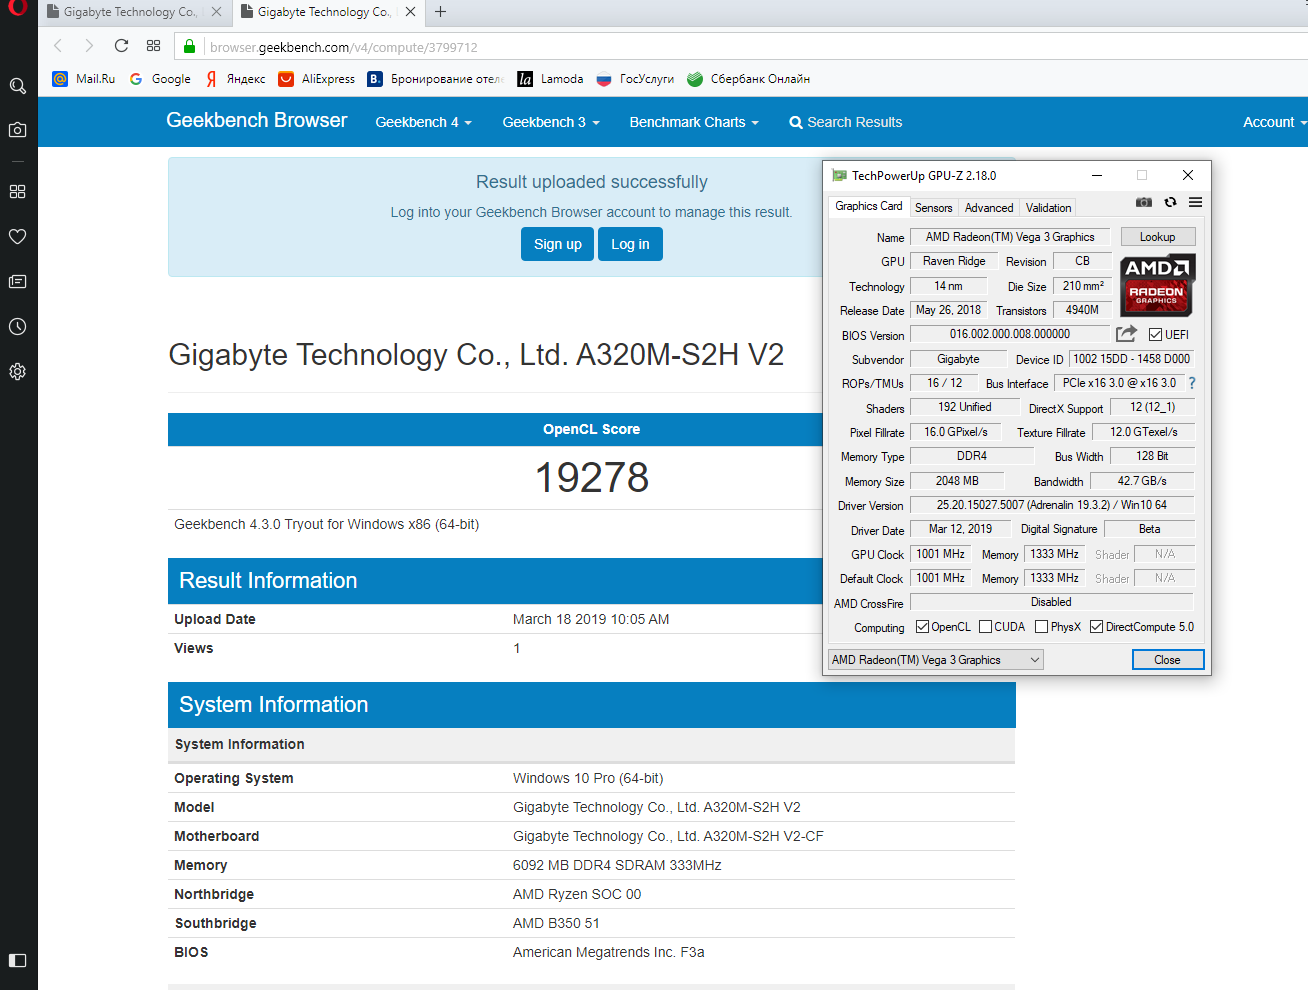Go back in browser

(58, 46)
